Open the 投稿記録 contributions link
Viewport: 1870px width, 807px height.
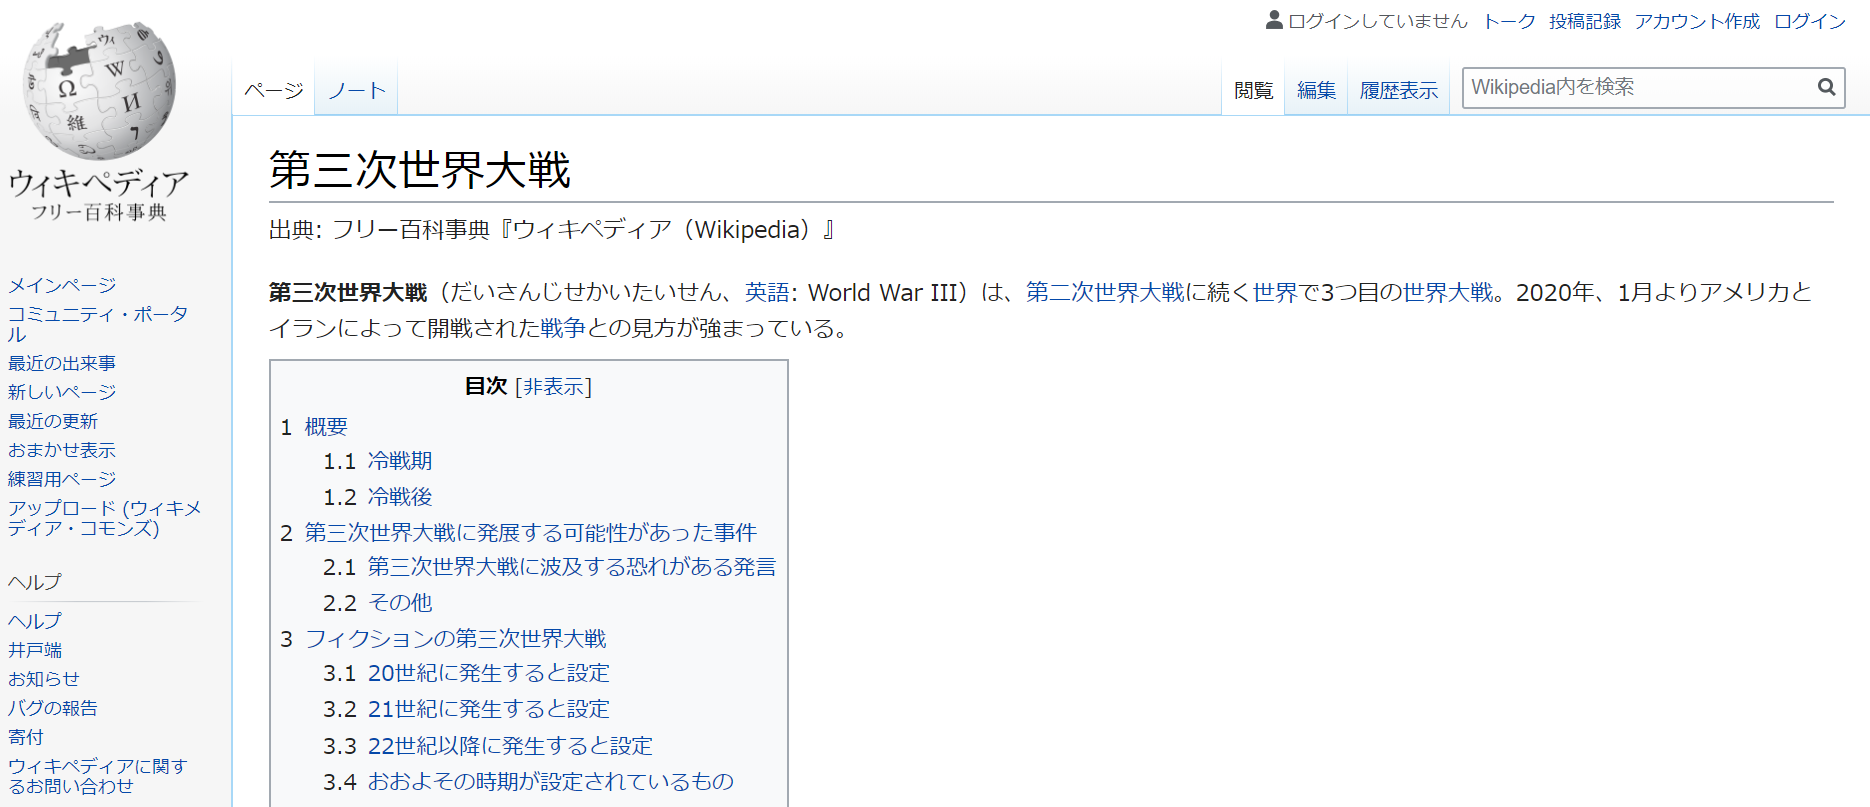coord(1585,21)
